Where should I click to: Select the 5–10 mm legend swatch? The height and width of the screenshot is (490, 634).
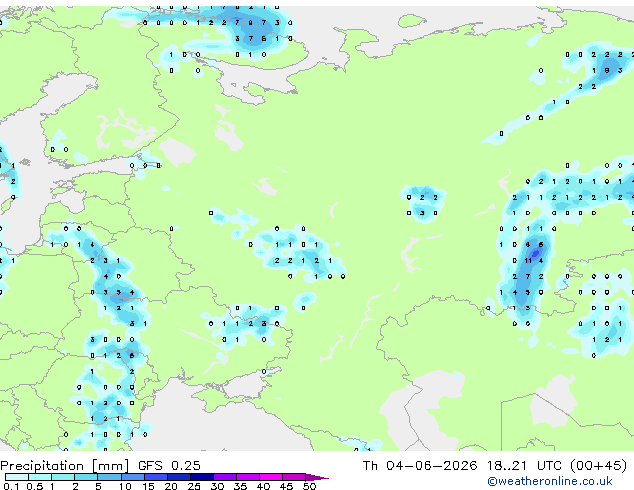[x=109, y=477]
